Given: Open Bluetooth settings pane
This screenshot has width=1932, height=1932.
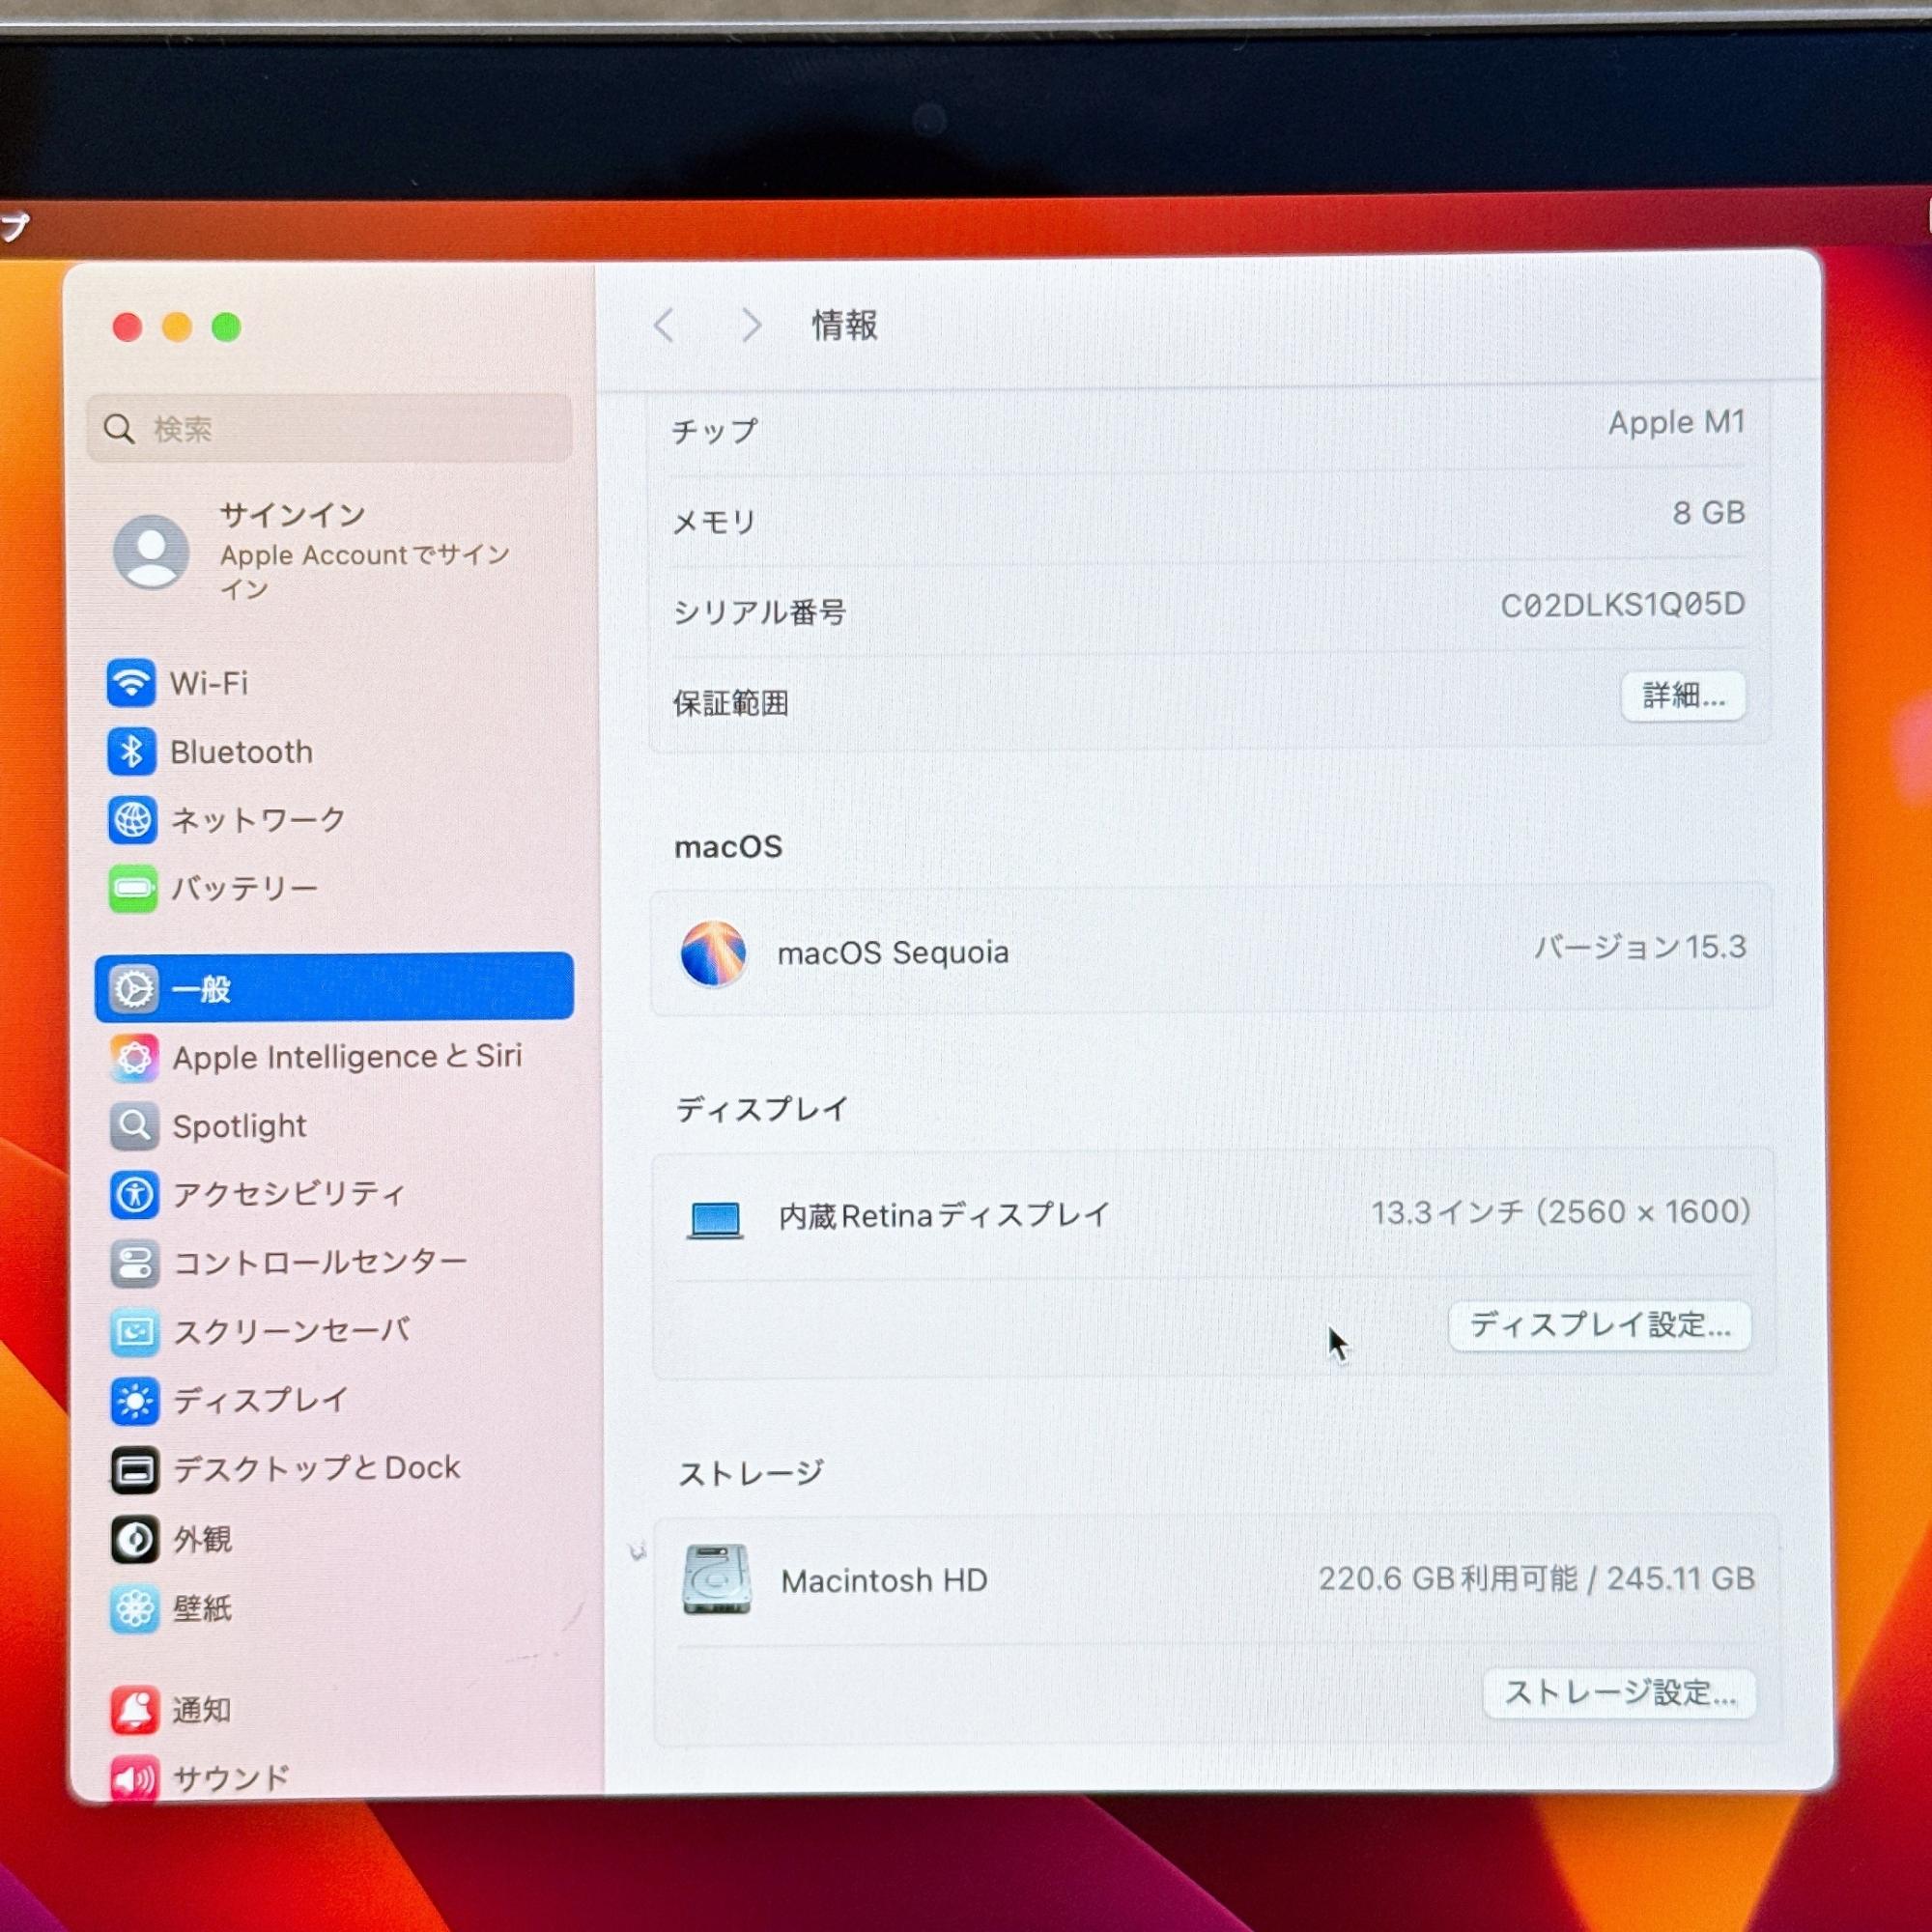Looking at the screenshot, I should coord(240,752).
